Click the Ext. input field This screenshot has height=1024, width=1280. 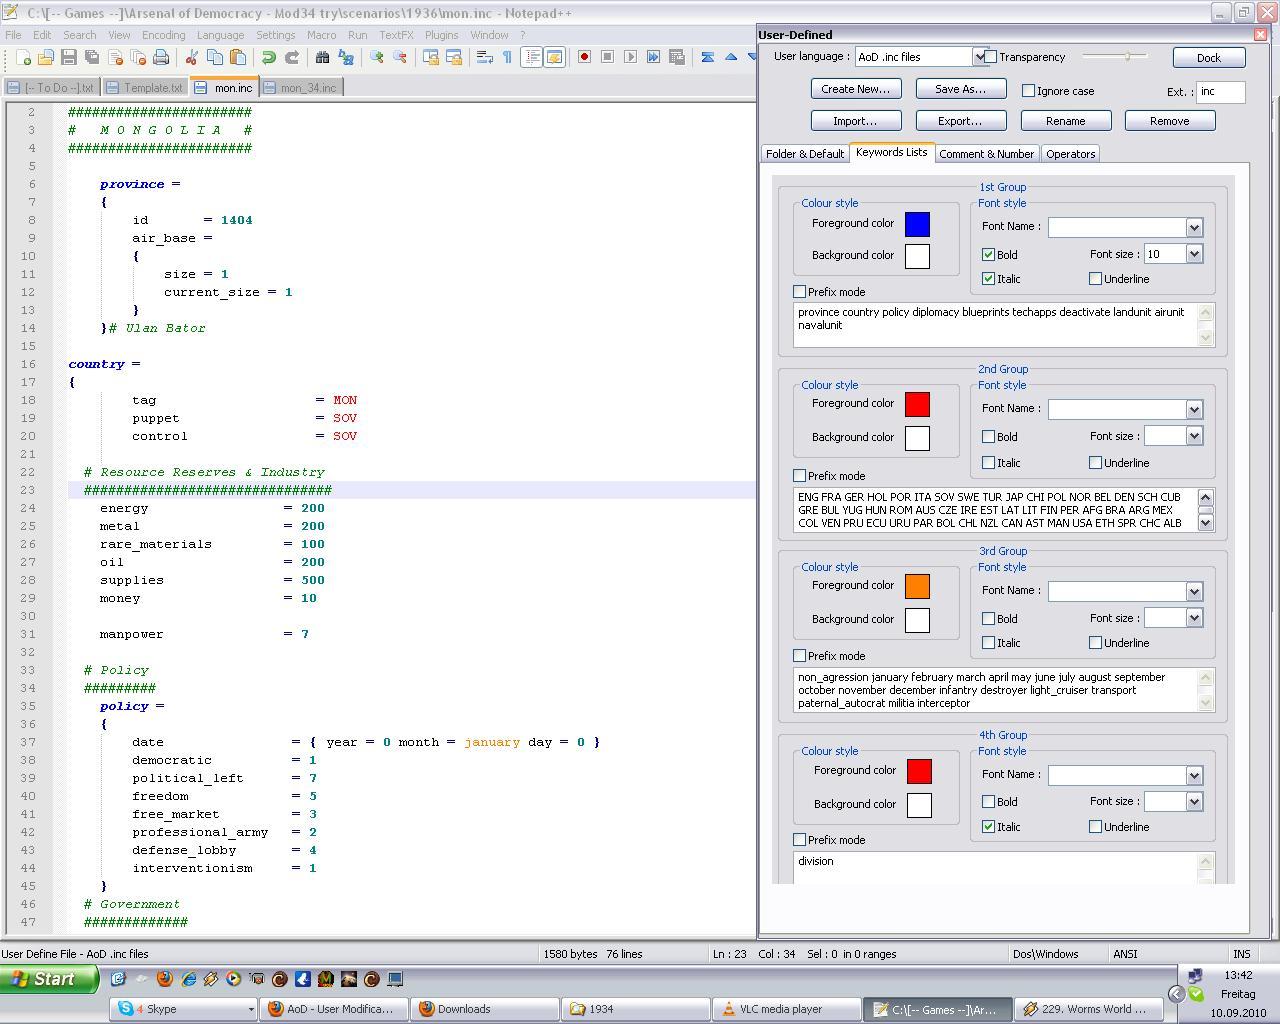(1221, 92)
